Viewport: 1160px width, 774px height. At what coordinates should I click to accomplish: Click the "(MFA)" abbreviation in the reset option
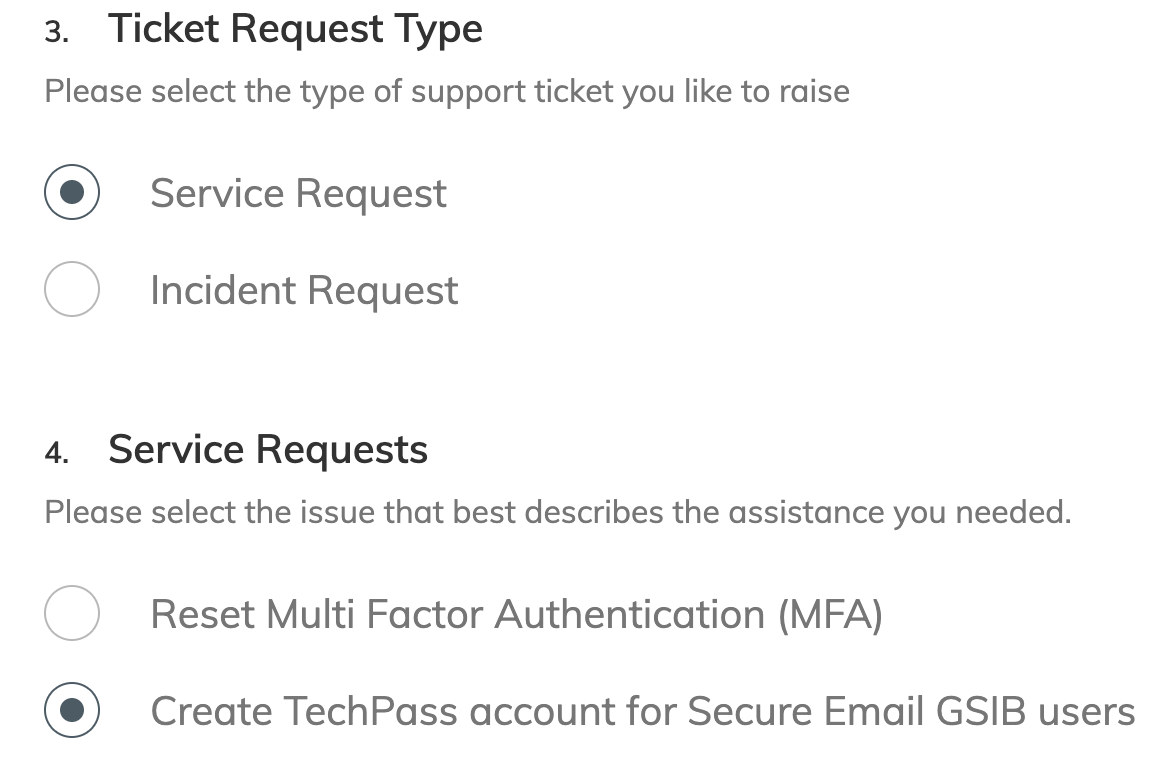pyautogui.click(x=829, y=613)
